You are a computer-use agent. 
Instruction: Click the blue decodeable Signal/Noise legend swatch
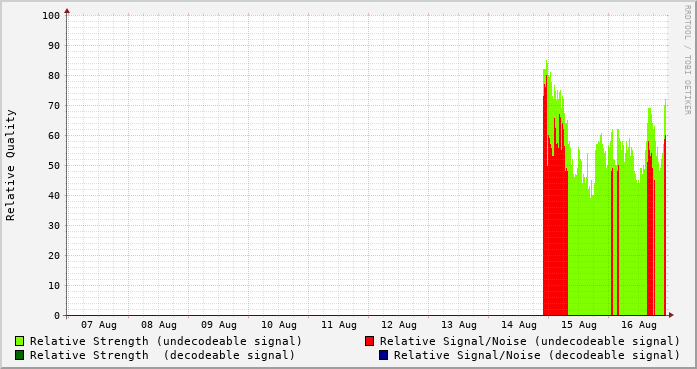tap(383, 355)
